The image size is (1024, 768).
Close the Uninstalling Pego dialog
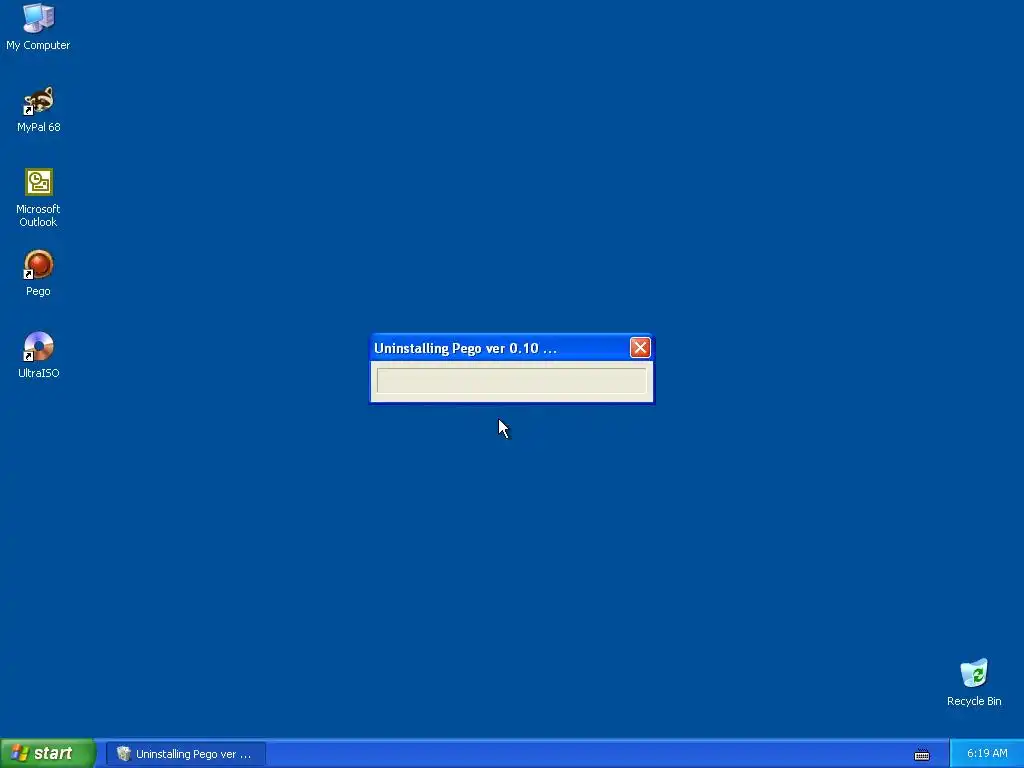tap(640, 347)
